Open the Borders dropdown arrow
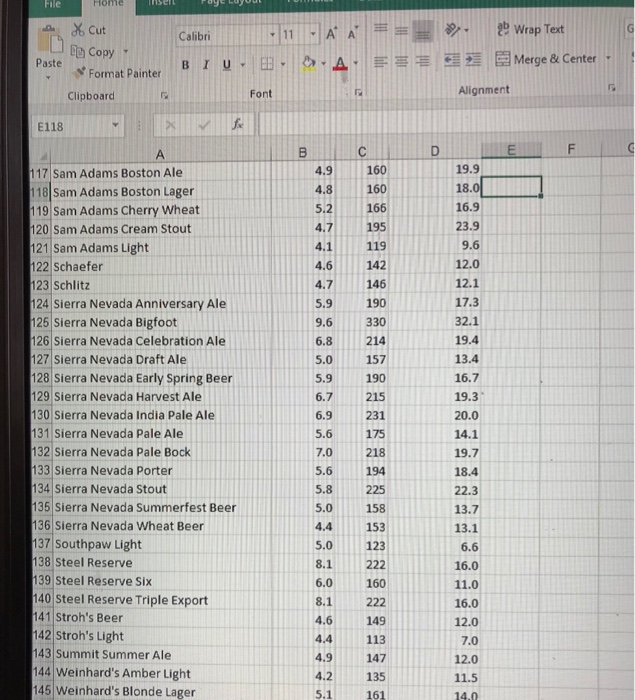This screenshot has height=700, width=635. [x=283, y=64]
